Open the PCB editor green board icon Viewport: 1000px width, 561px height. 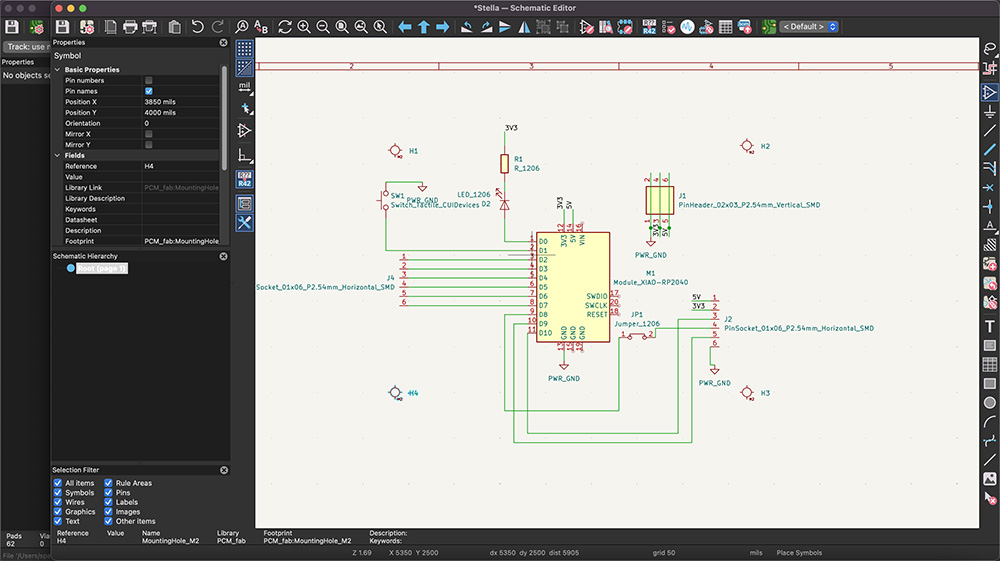(x=768, y=27)
